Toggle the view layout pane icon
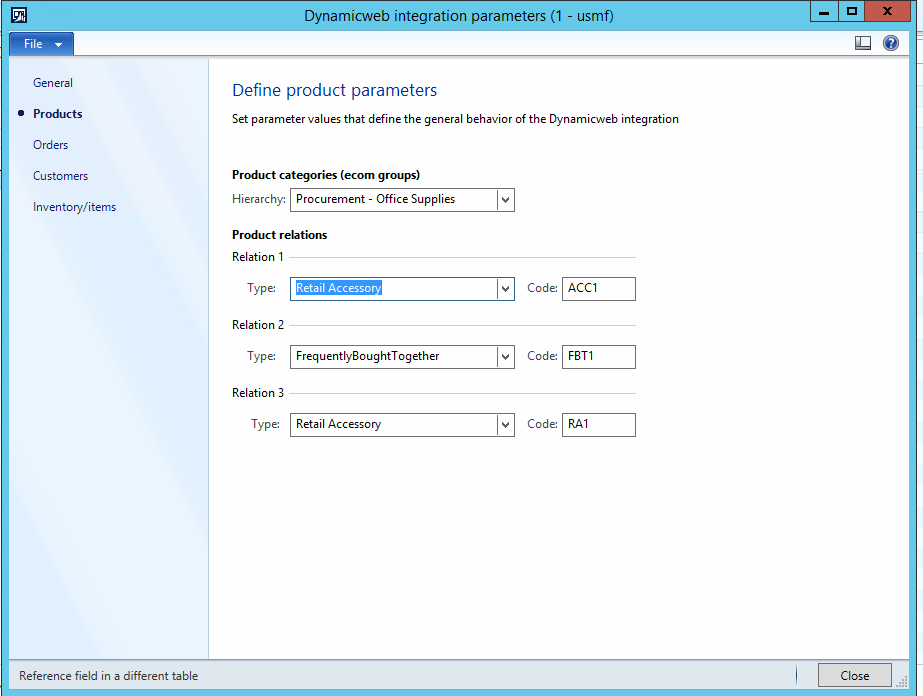This screenshot has width=923, height=696. pyautogui.click(x=863, y=43)
